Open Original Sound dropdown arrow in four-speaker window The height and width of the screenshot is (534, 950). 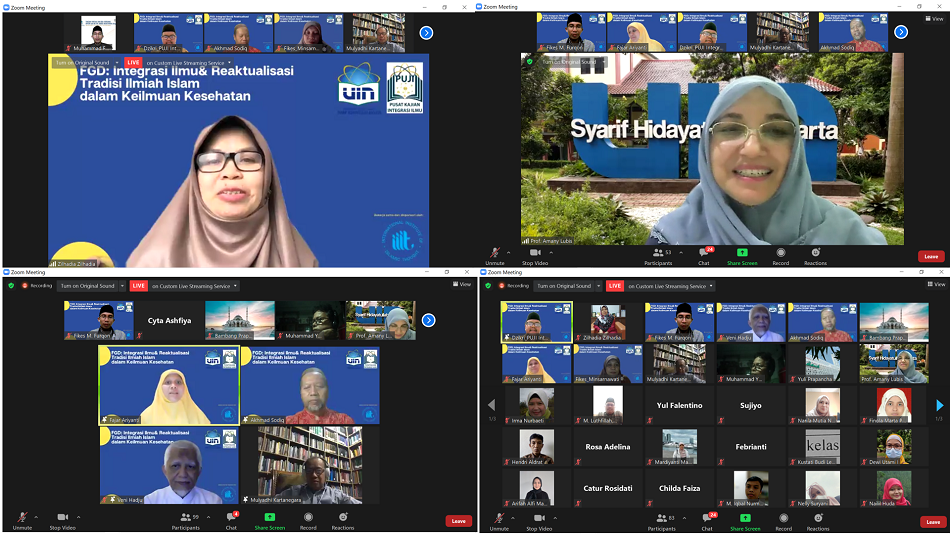click(x=122, y=285)
